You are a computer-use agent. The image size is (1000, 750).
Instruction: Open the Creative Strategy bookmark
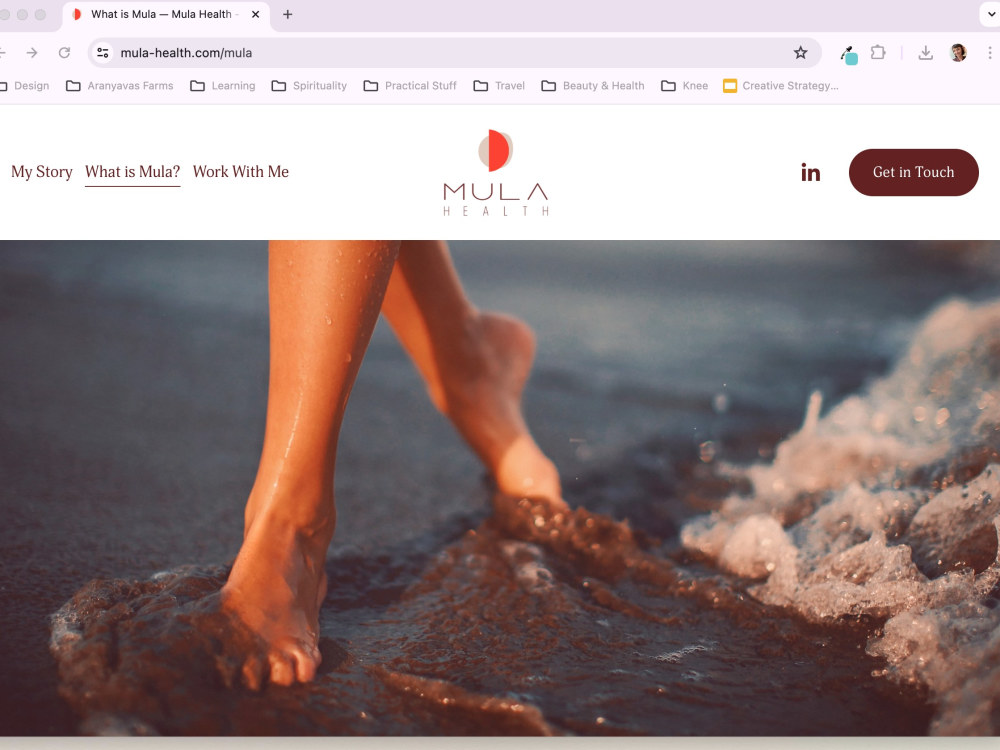point(781,85)
